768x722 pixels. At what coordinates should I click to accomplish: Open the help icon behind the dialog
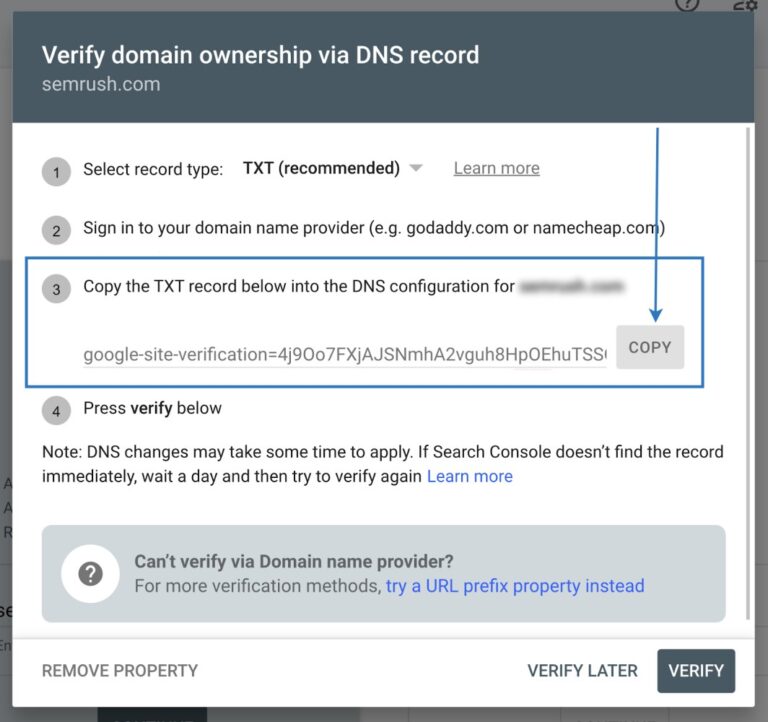coord(687,5)
